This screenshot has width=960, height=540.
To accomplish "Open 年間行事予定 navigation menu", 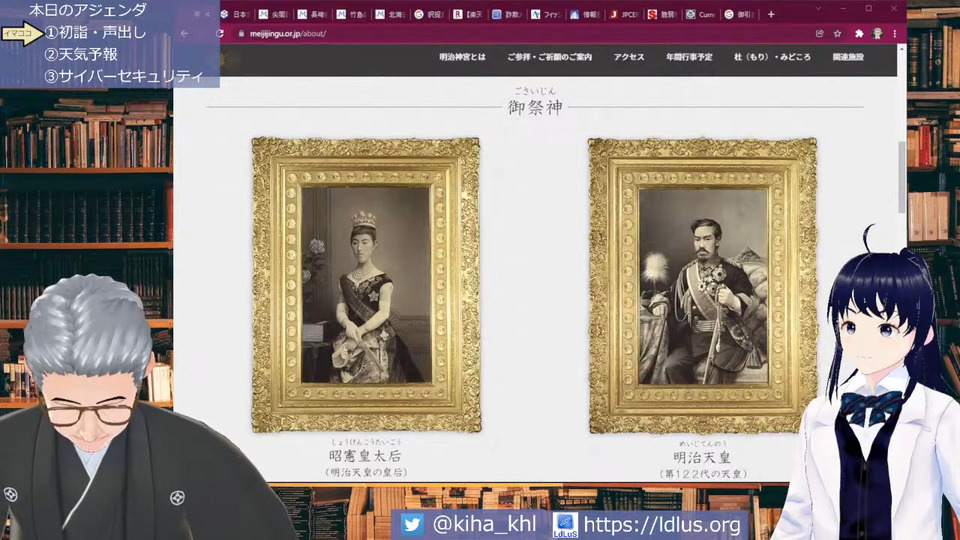I will click(x=689, y=57).
